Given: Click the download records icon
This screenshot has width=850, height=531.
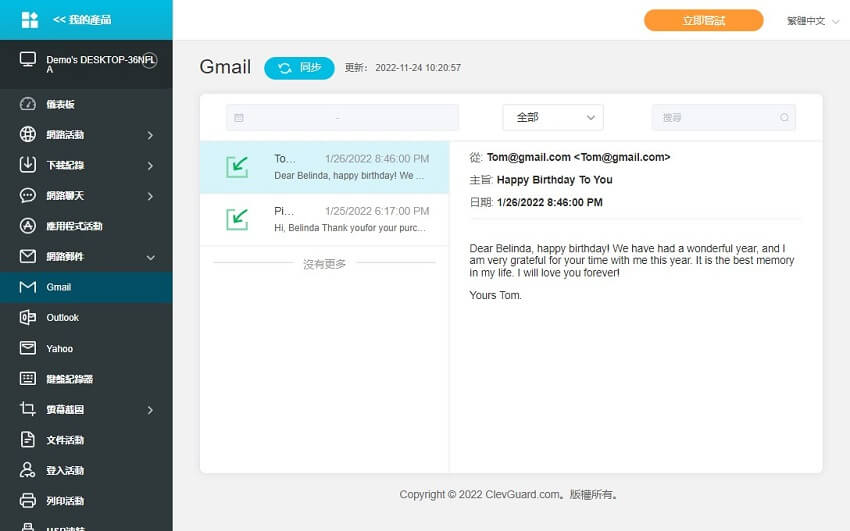Looking at the screenshot, I should [x=28, y=165].
